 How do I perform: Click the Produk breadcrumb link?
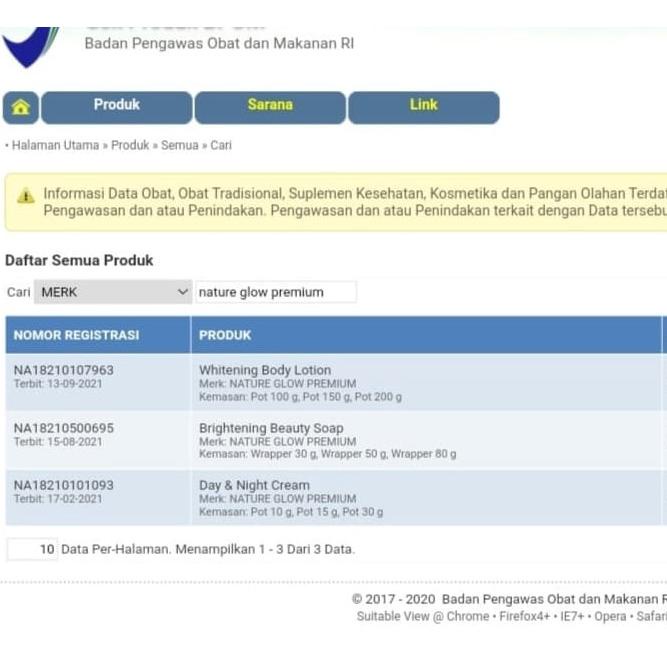point(130,145)
